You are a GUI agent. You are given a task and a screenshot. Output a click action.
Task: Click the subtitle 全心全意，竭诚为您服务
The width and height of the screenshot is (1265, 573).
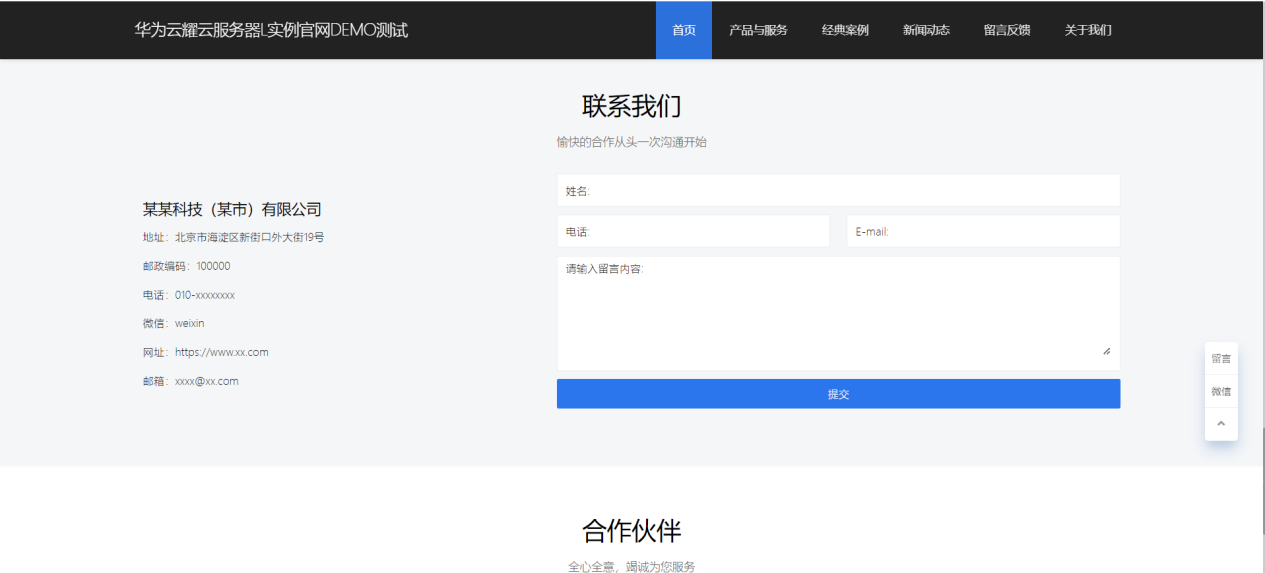[x=632, y=567]
